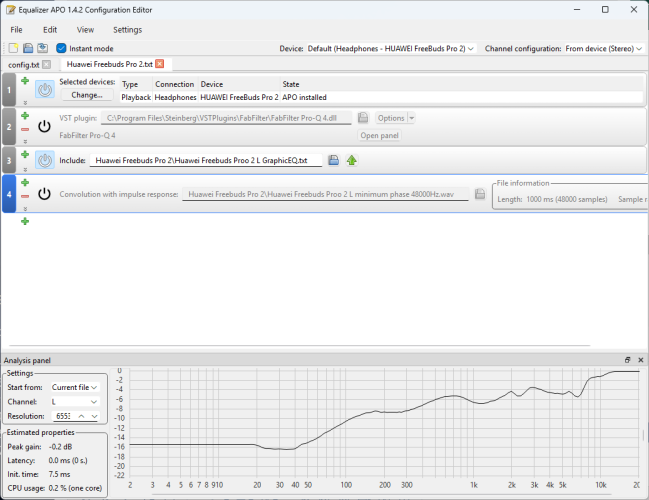Click the impulse response file path field

pos(325,195)
